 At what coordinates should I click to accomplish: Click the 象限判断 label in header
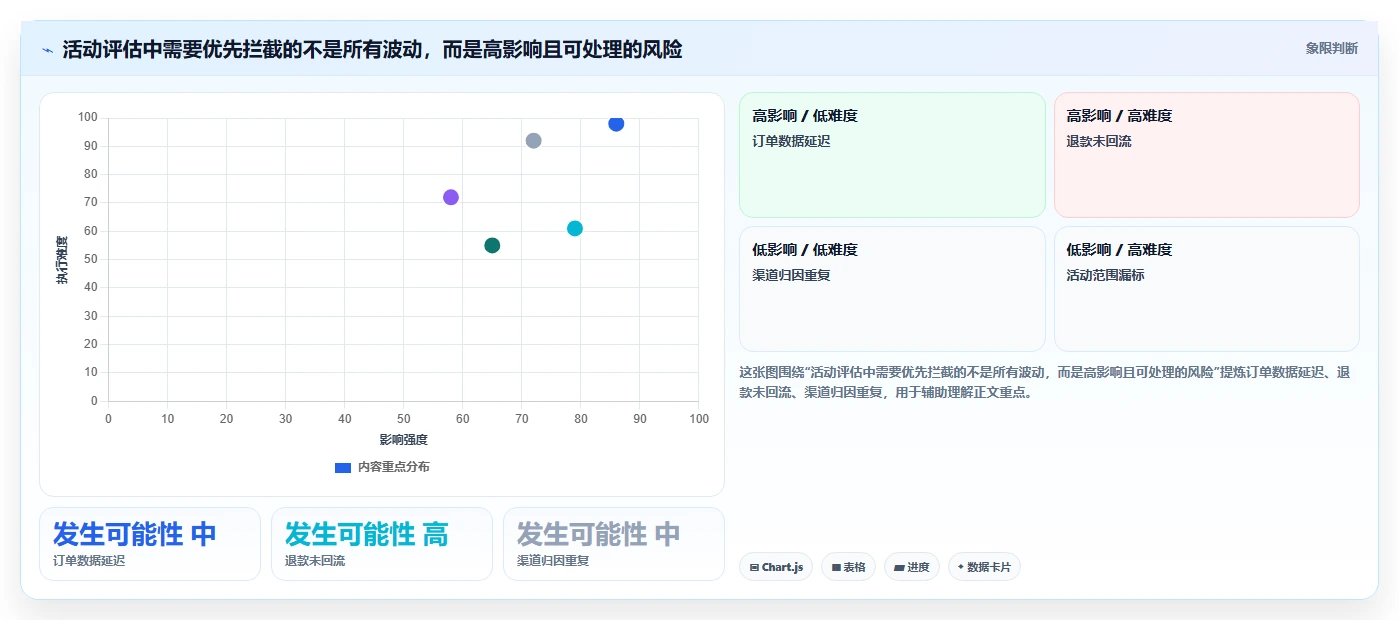pos(1331,48)
